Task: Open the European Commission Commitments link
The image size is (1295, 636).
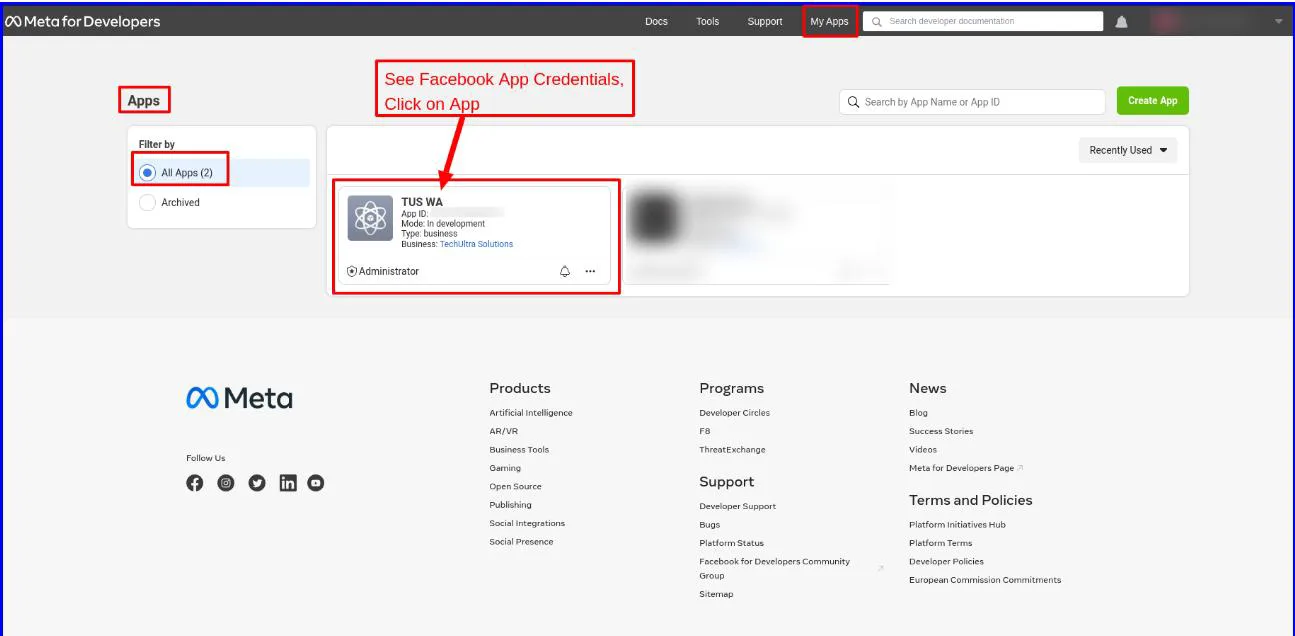Action: (985, 580)
